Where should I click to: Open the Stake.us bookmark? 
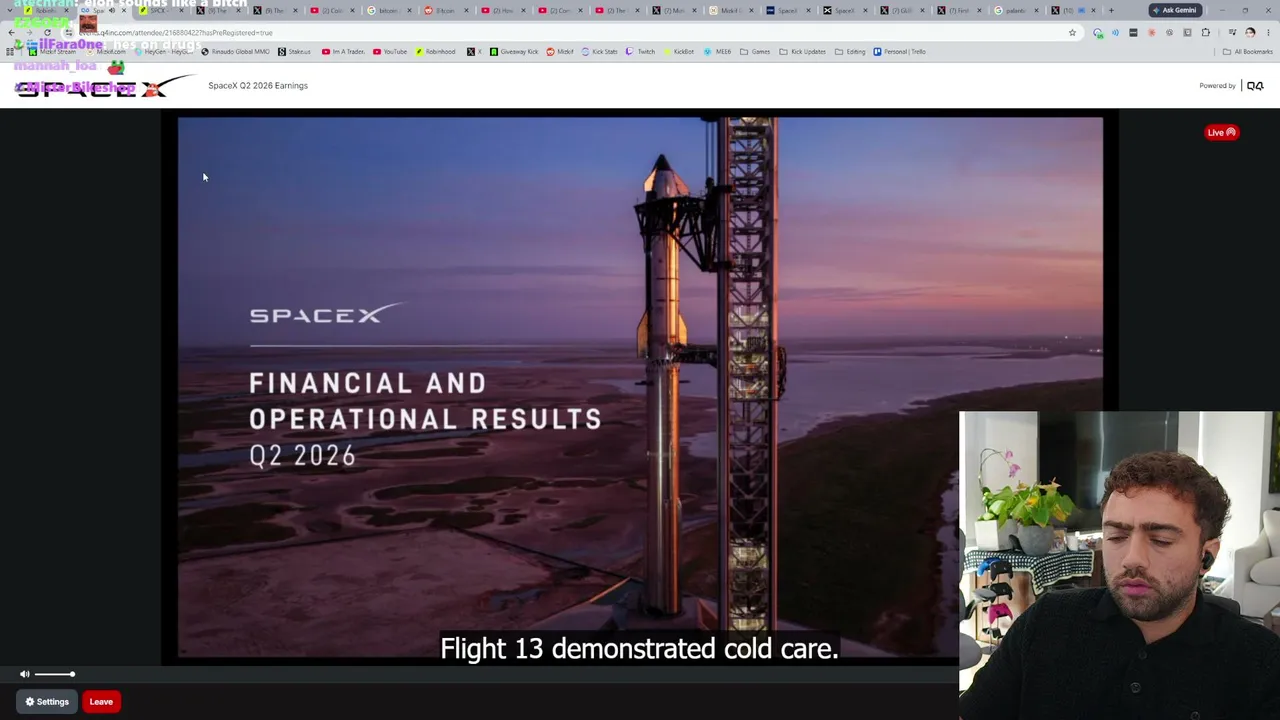294,52
